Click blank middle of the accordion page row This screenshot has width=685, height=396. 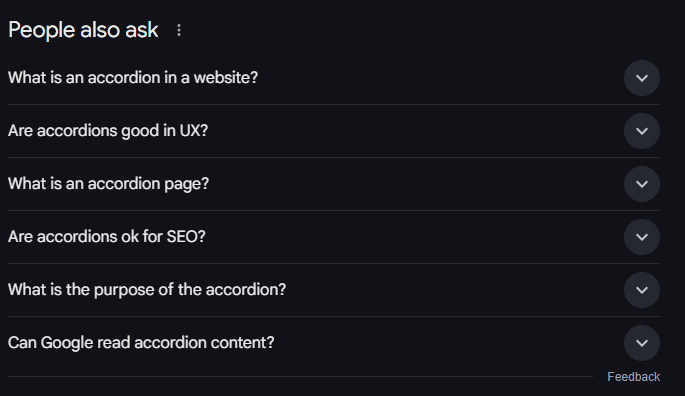click(x=415, y=184)
